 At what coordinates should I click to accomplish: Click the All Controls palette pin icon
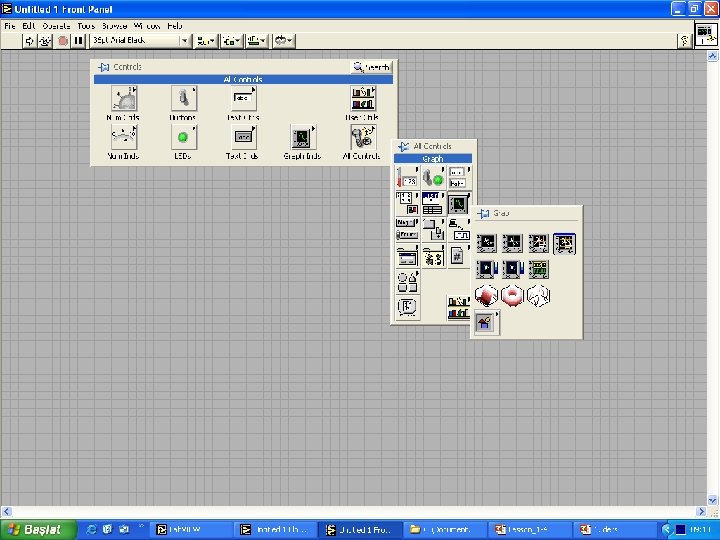[x=403, y=146]
